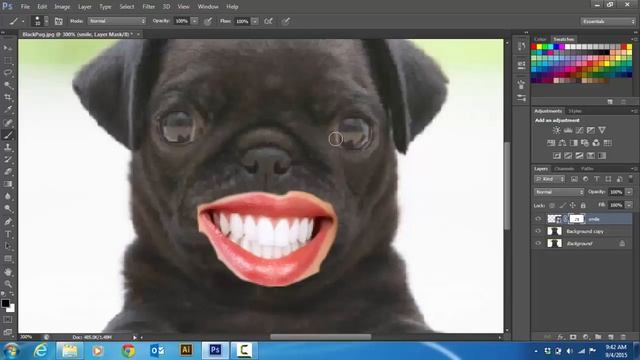Hide the Background layer
The height and width of the screenshot is (360, 640).
(x=538, y=244)
